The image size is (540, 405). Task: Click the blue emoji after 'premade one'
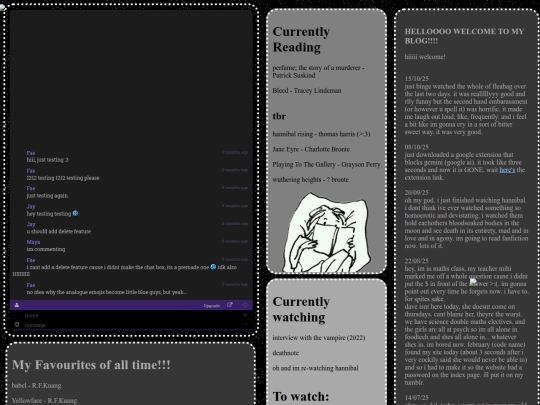click(213, 267)
